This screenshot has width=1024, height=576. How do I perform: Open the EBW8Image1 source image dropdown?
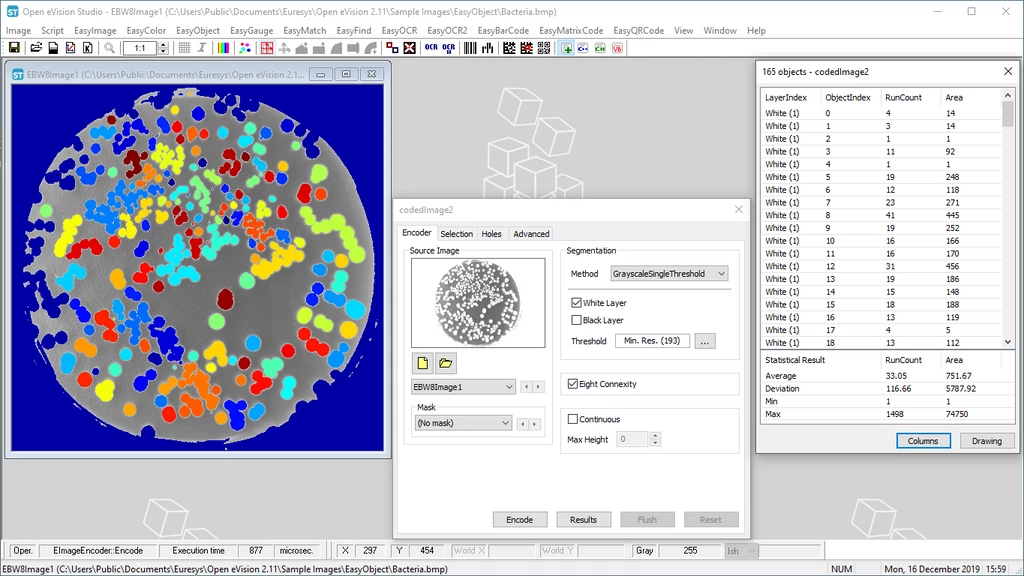[x=462, y=386]
